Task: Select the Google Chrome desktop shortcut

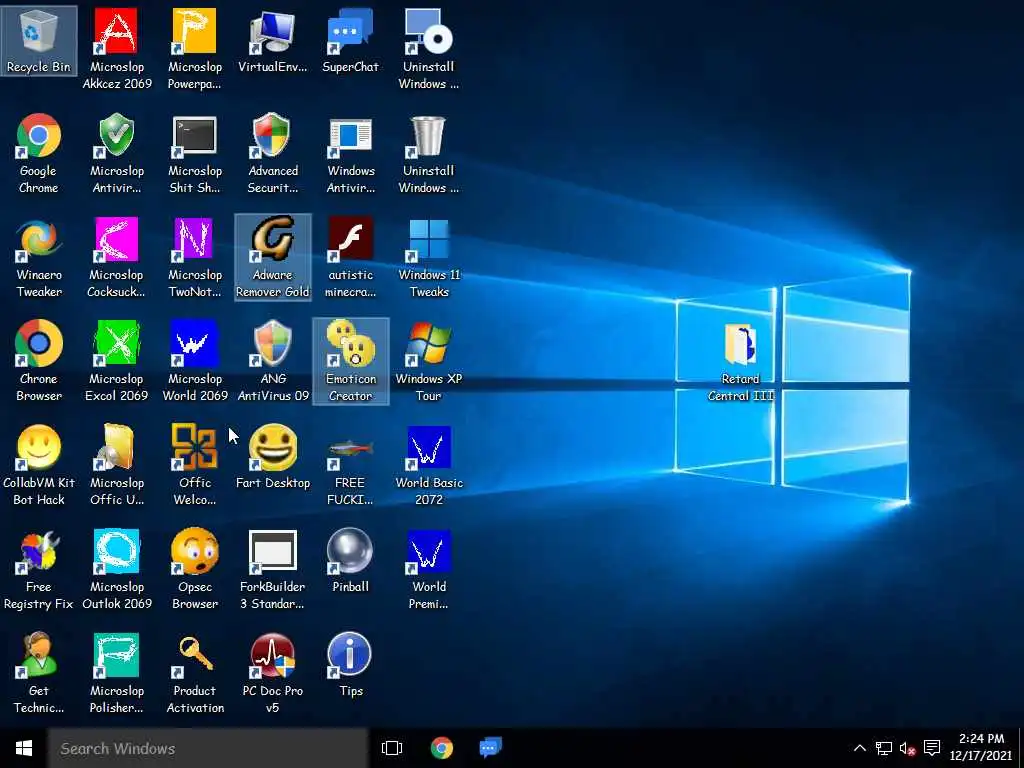Action: pos(39,153)
